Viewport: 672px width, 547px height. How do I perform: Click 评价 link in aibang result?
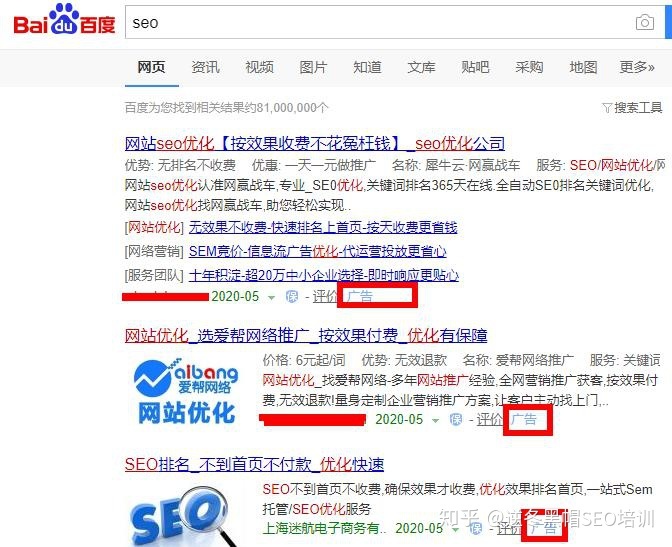click(489, 419)
